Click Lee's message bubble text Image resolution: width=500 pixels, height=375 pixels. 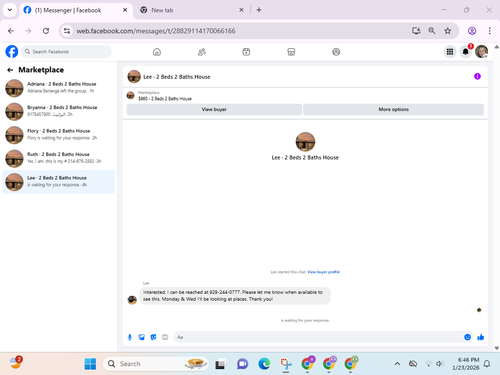[235, 296]
